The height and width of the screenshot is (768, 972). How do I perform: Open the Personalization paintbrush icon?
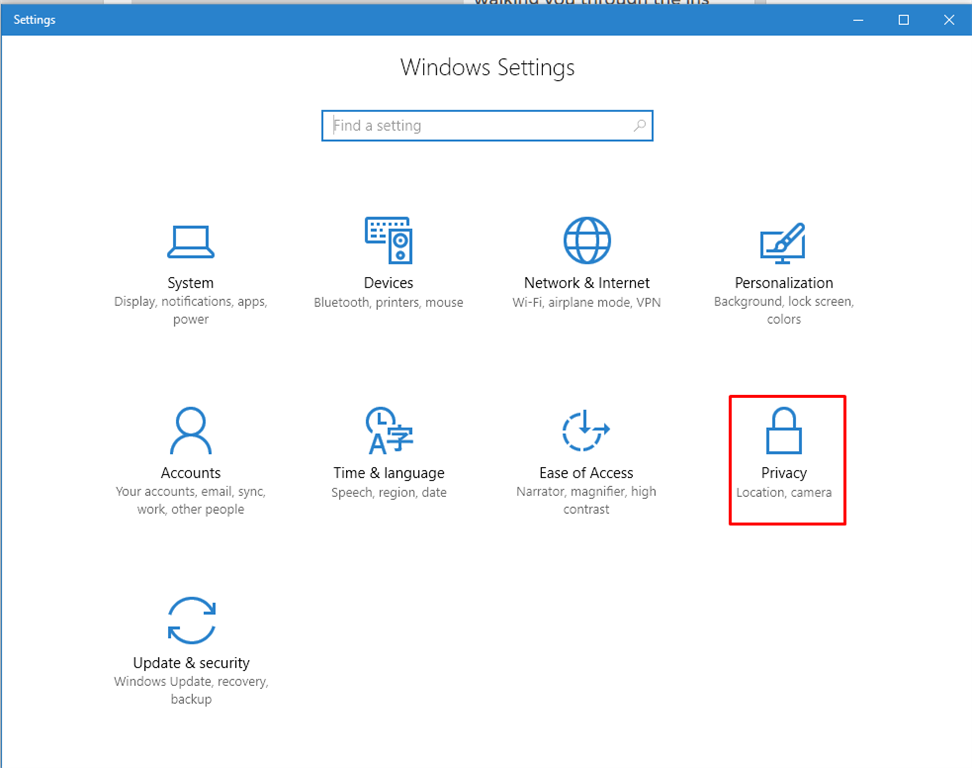pos(783,242)
